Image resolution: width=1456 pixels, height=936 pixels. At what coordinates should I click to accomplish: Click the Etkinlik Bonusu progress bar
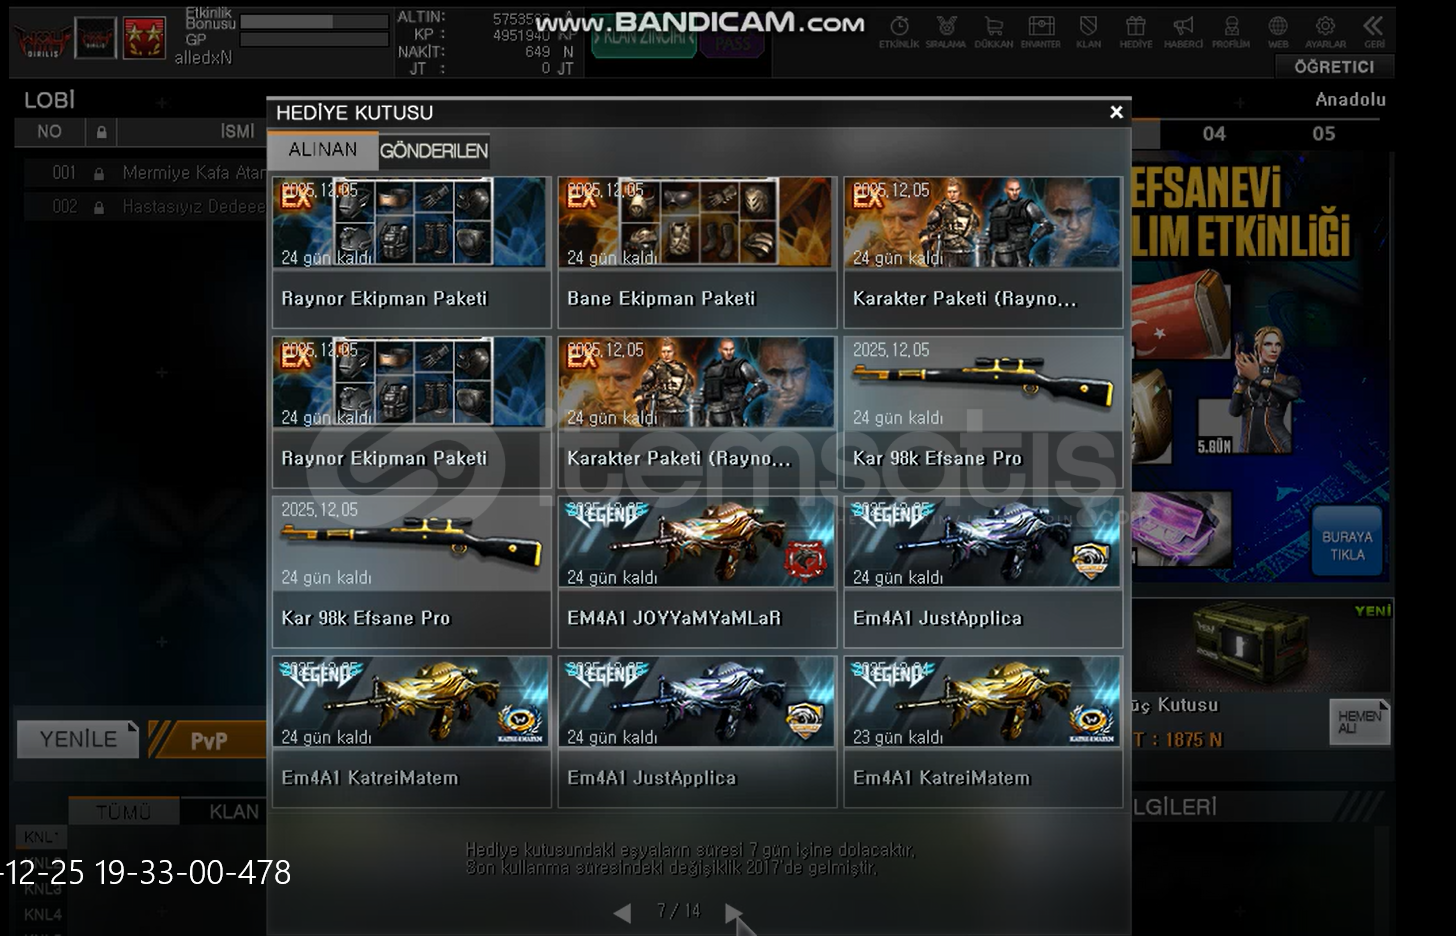(x=314, y=21)
